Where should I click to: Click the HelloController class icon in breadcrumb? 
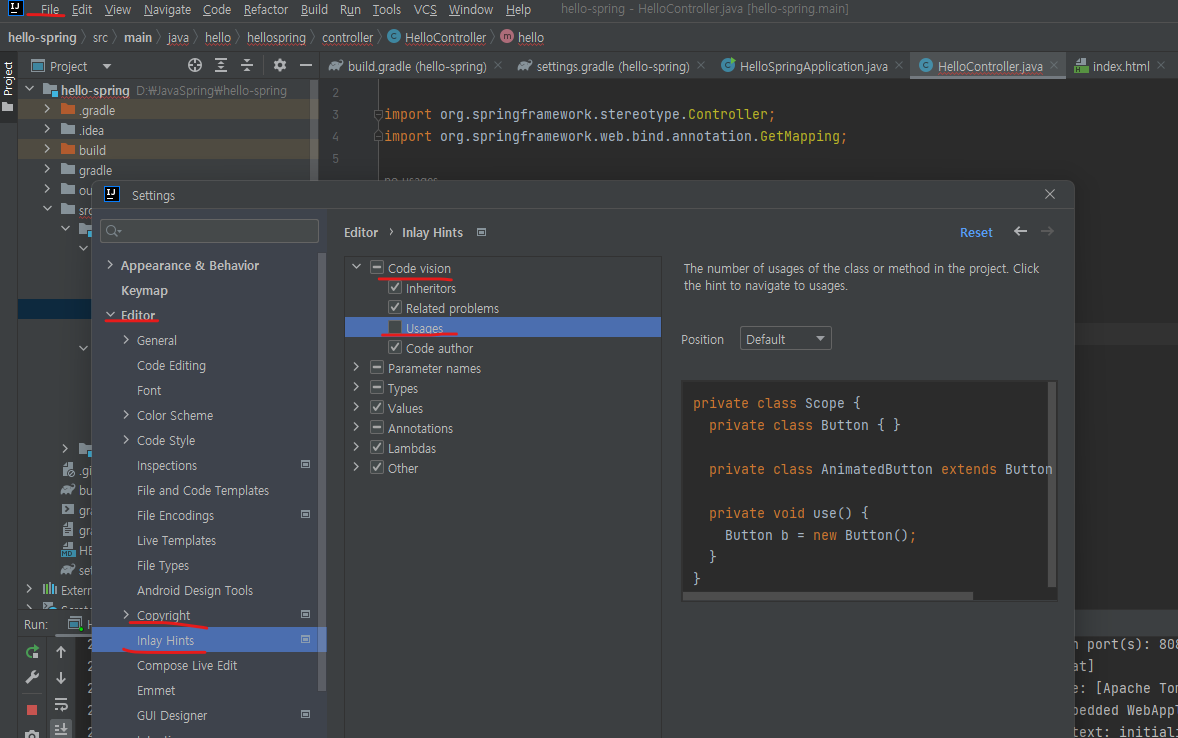point(394,36)
